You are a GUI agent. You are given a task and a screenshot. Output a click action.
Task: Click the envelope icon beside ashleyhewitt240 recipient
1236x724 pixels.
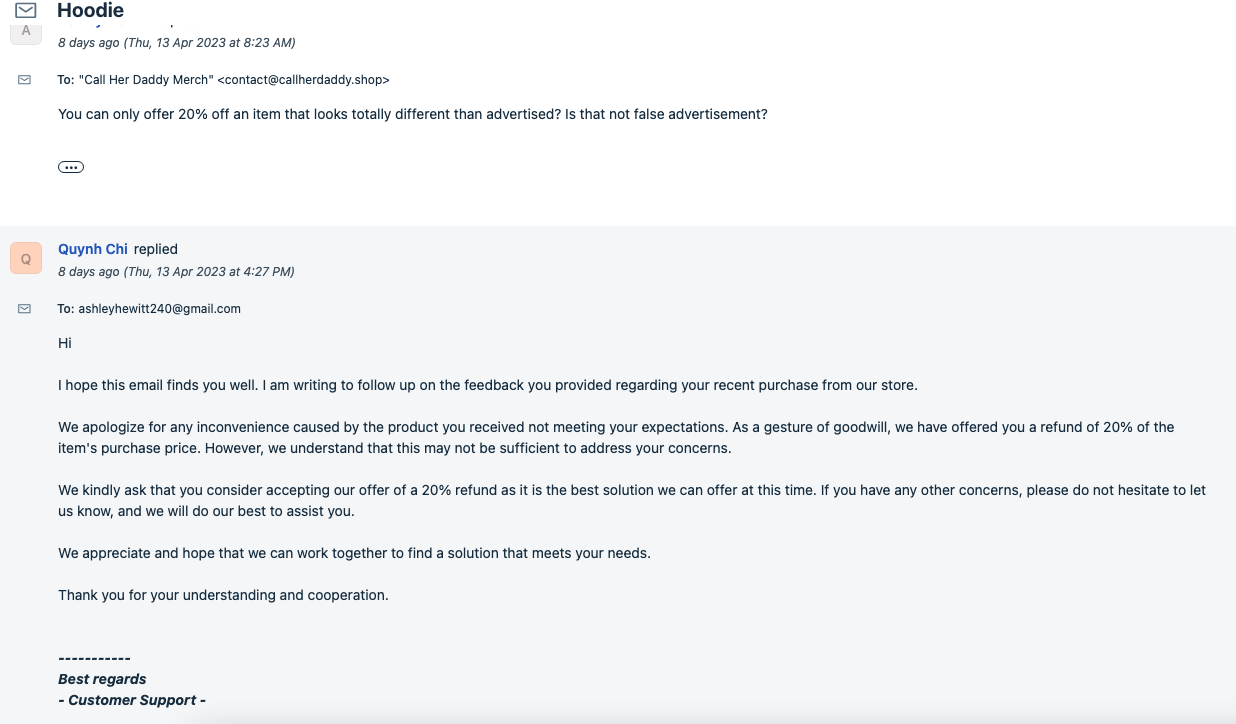[x=25, y=309]
